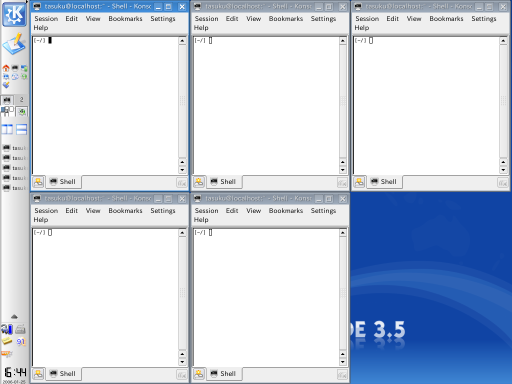Launch Konsole from the panel quick-launch icons

tap(15, 68)
